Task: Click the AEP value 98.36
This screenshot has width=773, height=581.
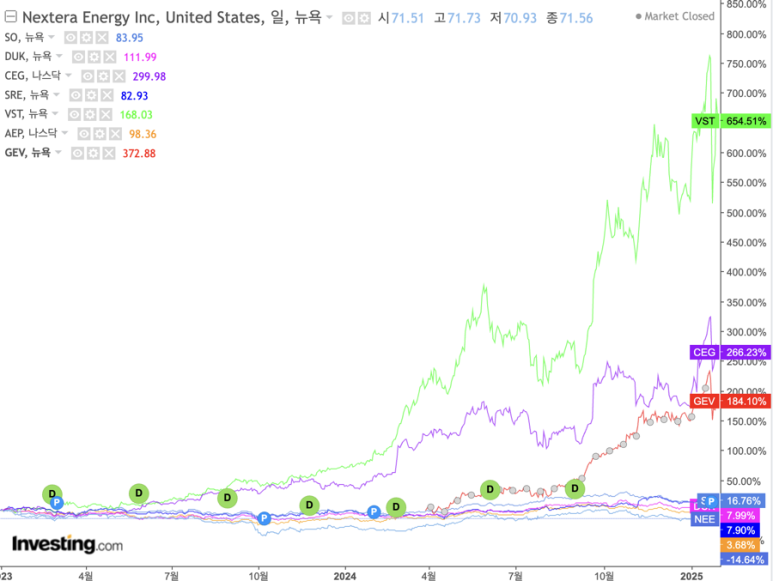Action: click(142, 134)
